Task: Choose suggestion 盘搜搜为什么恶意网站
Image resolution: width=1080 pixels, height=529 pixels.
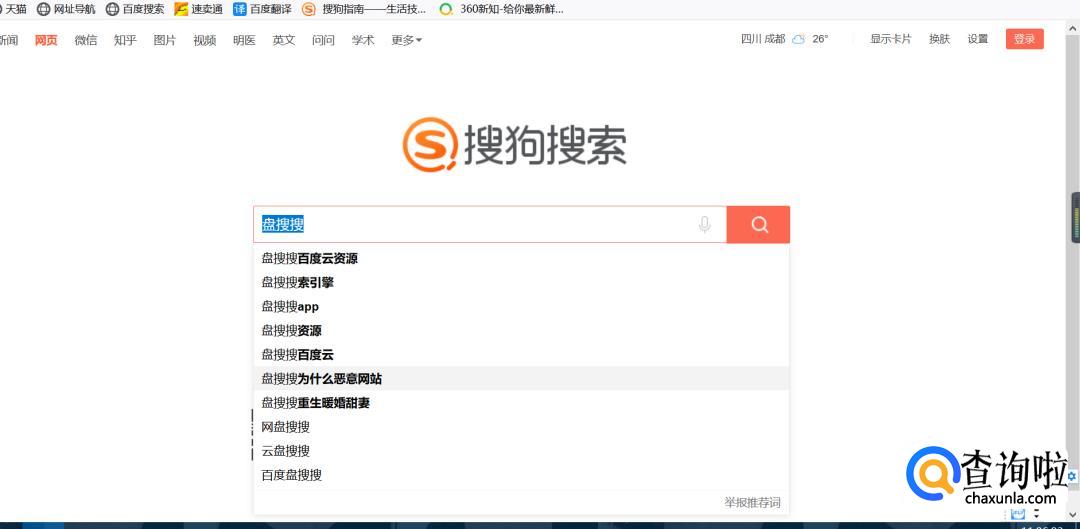Action: point(322,379)
